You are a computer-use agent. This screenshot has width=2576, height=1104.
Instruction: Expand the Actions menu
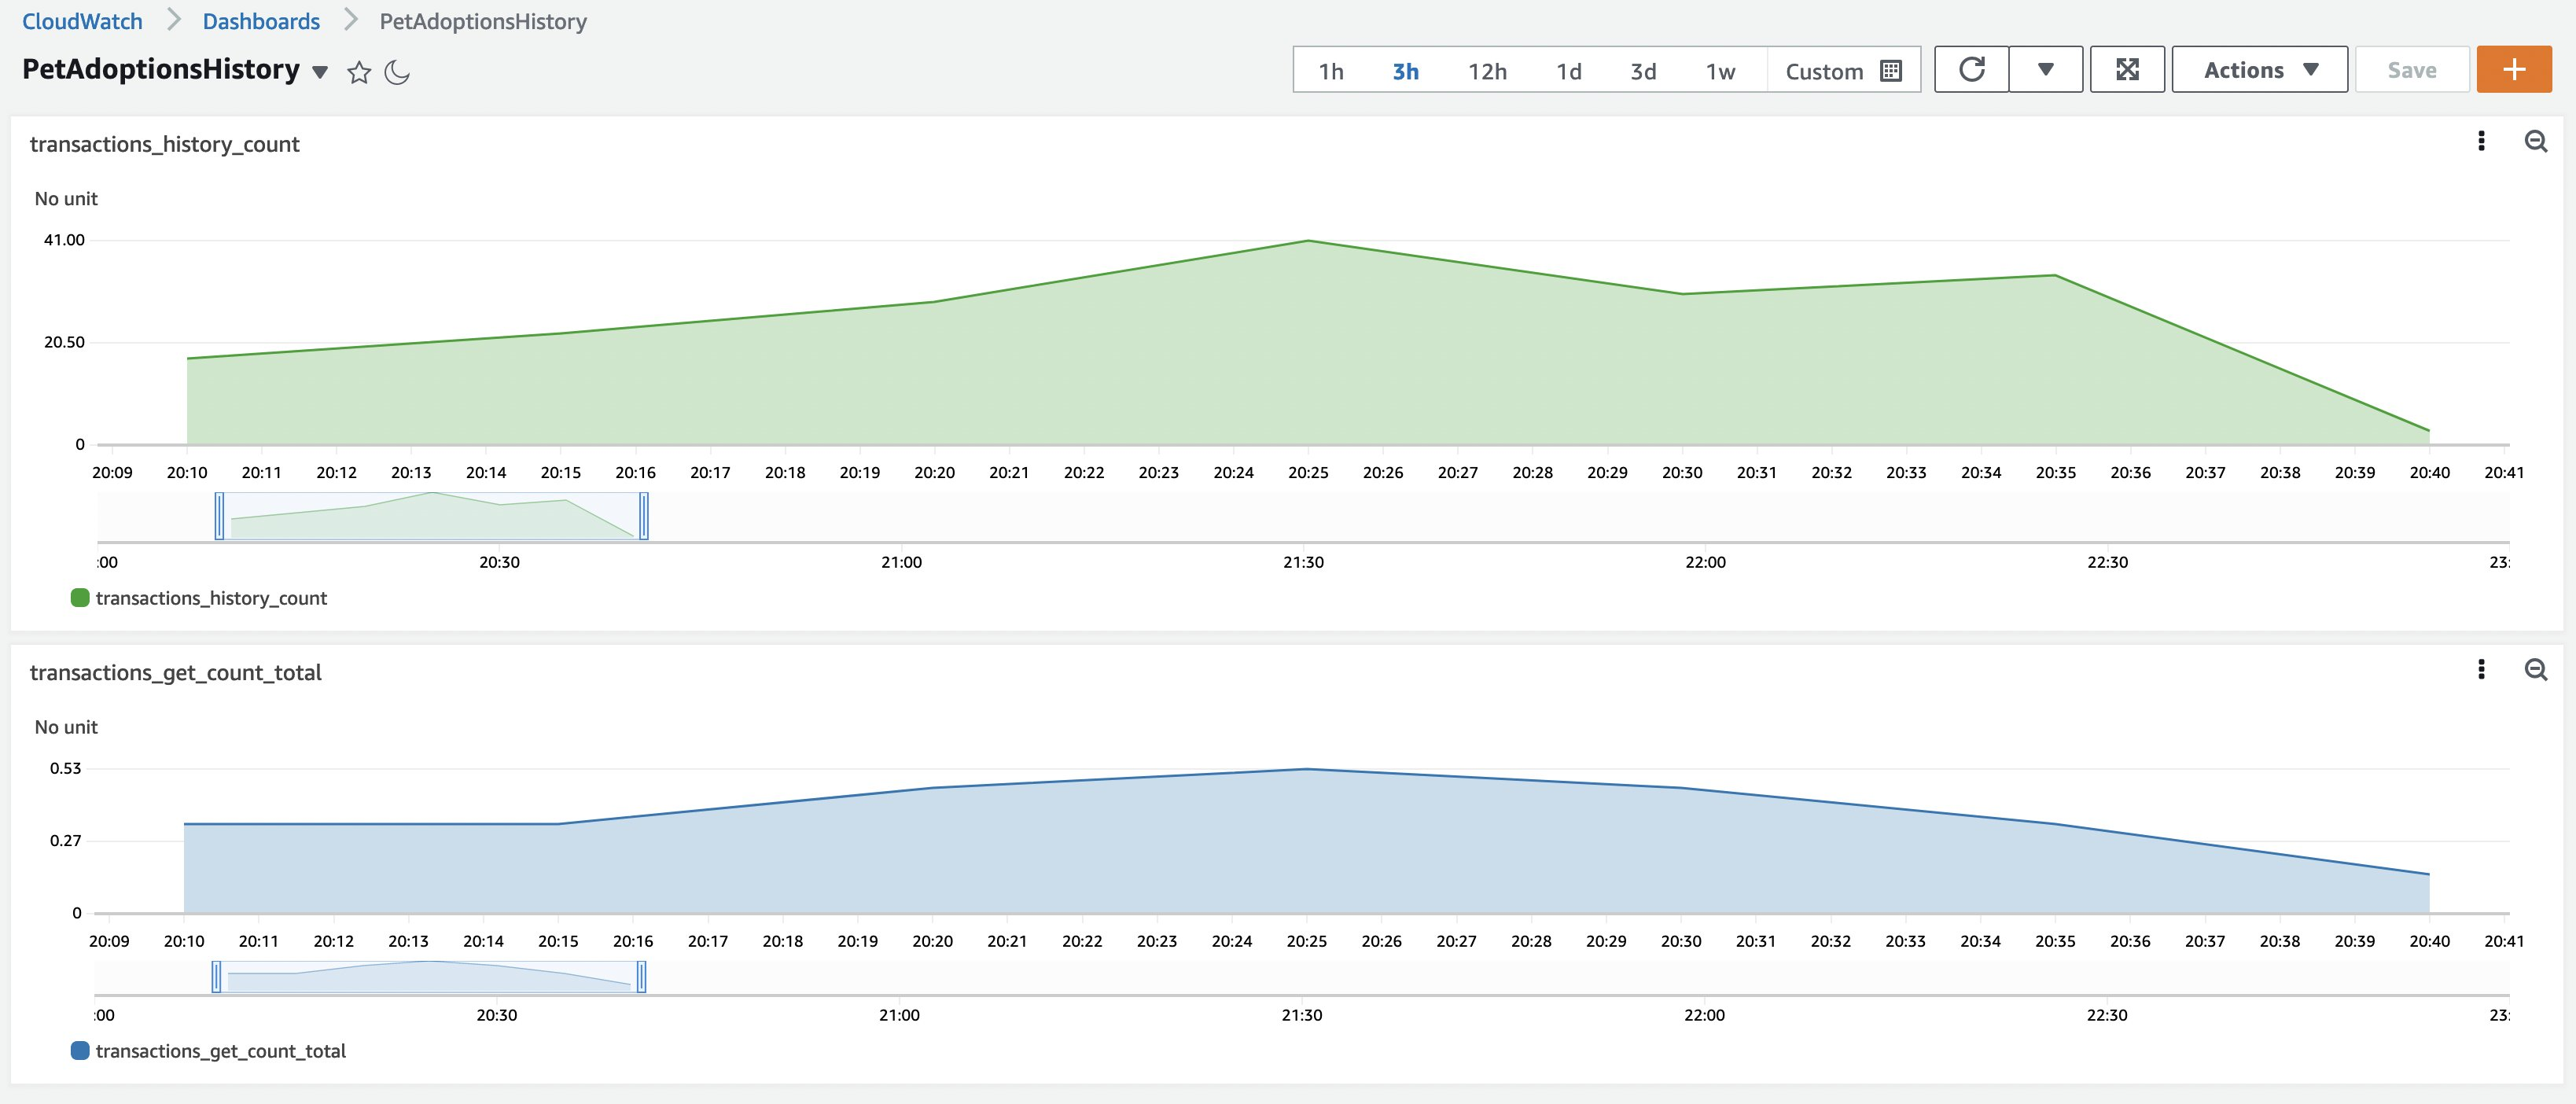pos(2258,69)
